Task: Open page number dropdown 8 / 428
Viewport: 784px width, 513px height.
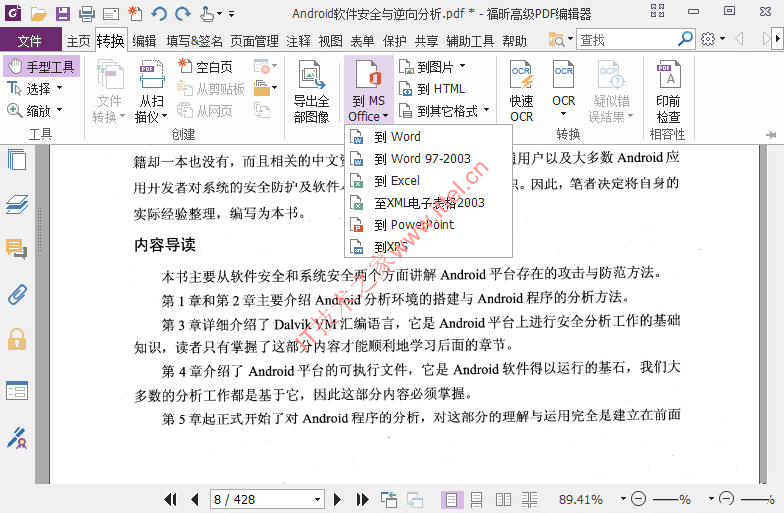Action: (x=317, y=500)
